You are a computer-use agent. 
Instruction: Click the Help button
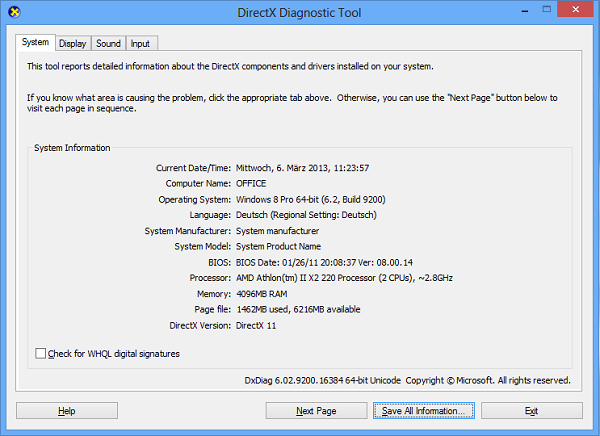(67, 411)
